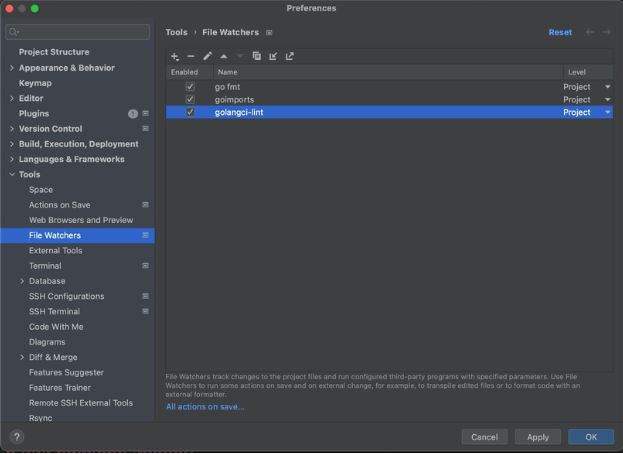Open the help question mark button
This screenshot has width=623, height=454.
click(16, 437)
